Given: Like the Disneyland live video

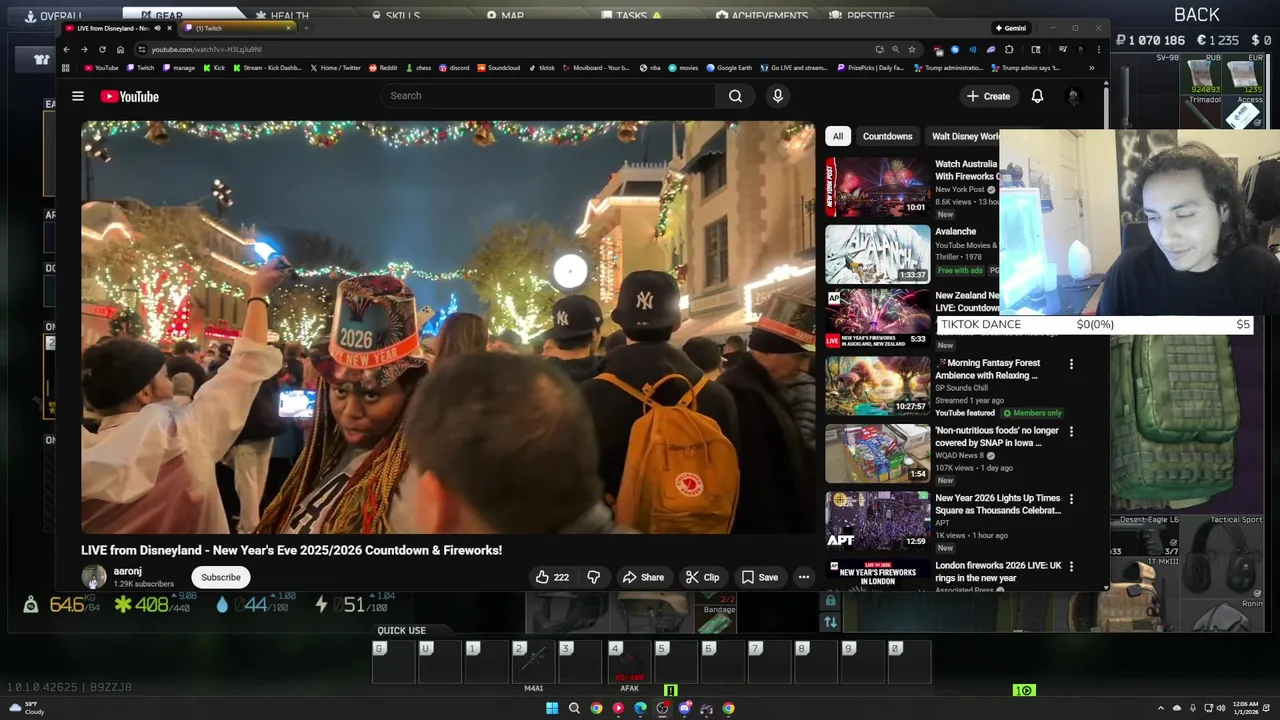Looking at the screenshot, I should [552, 577].
